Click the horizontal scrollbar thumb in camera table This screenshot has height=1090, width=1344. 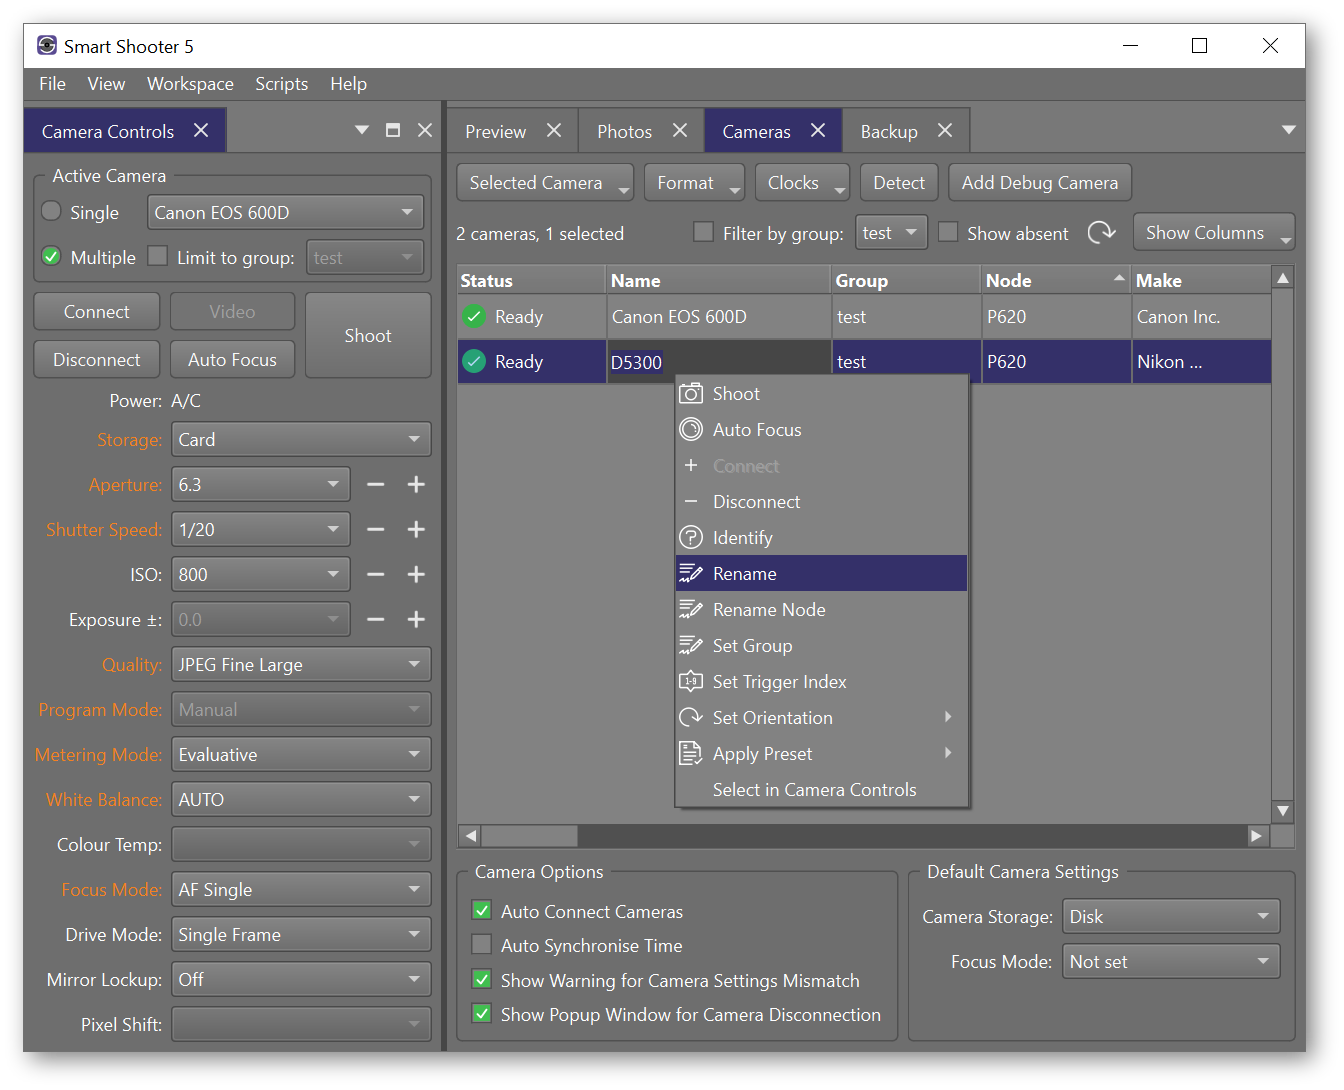coord(529,835)
